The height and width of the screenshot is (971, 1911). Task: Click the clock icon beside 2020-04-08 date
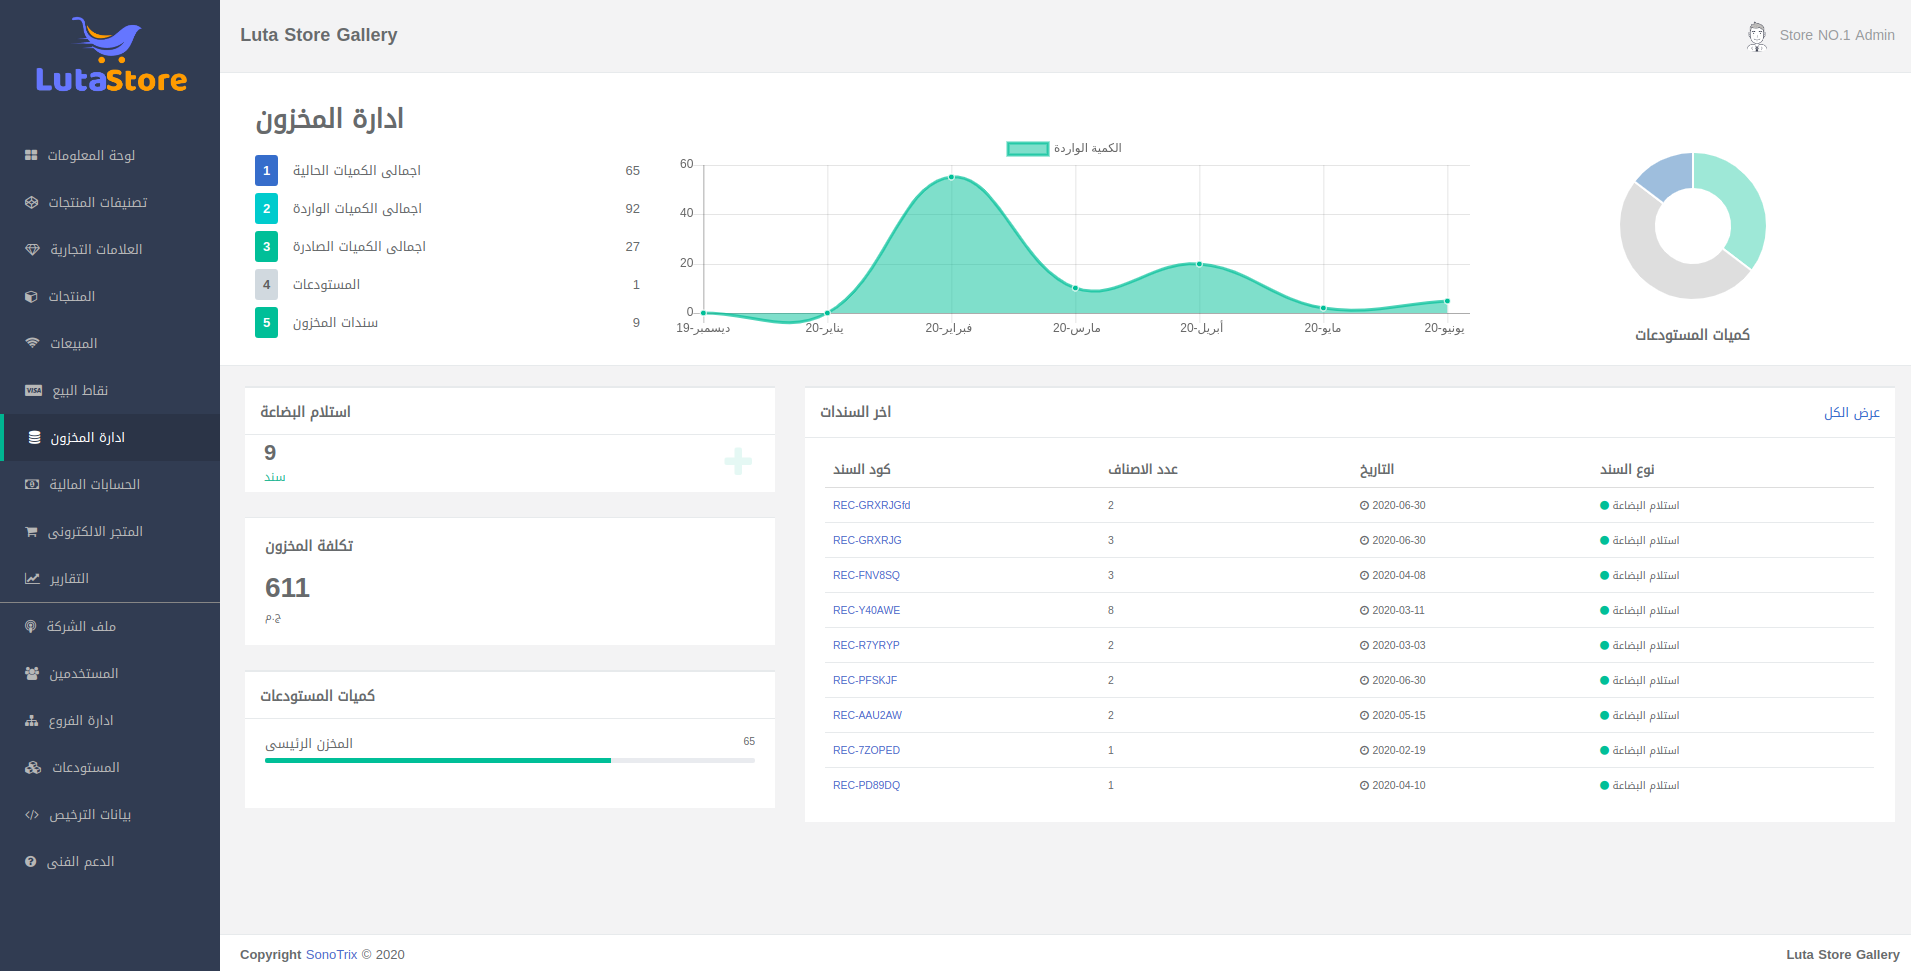click(1364, 576)
